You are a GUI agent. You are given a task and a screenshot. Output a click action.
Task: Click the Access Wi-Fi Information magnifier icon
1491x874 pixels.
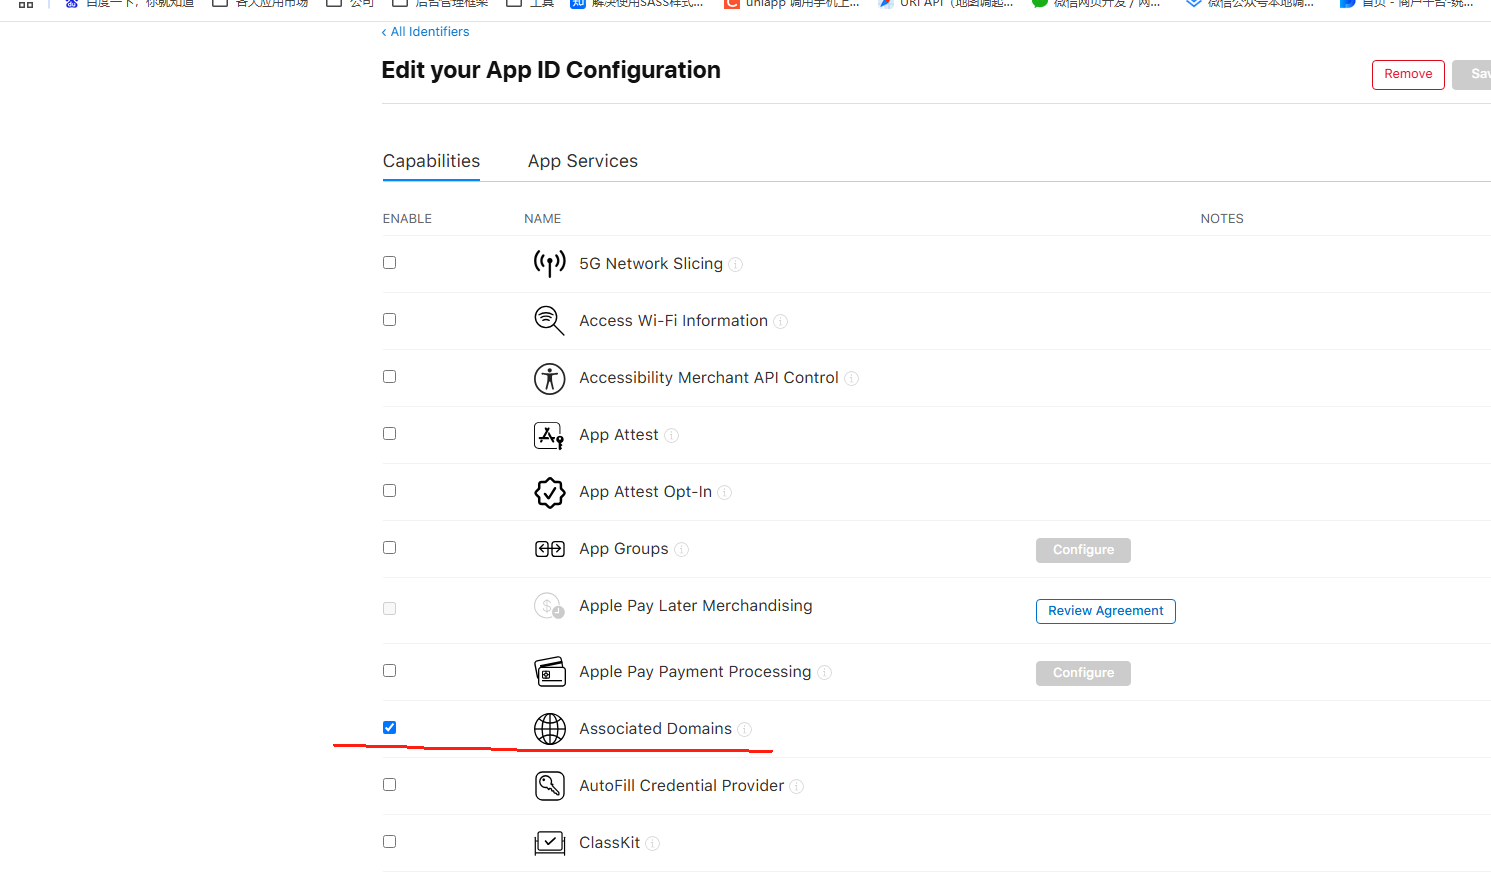click(549, 320)
